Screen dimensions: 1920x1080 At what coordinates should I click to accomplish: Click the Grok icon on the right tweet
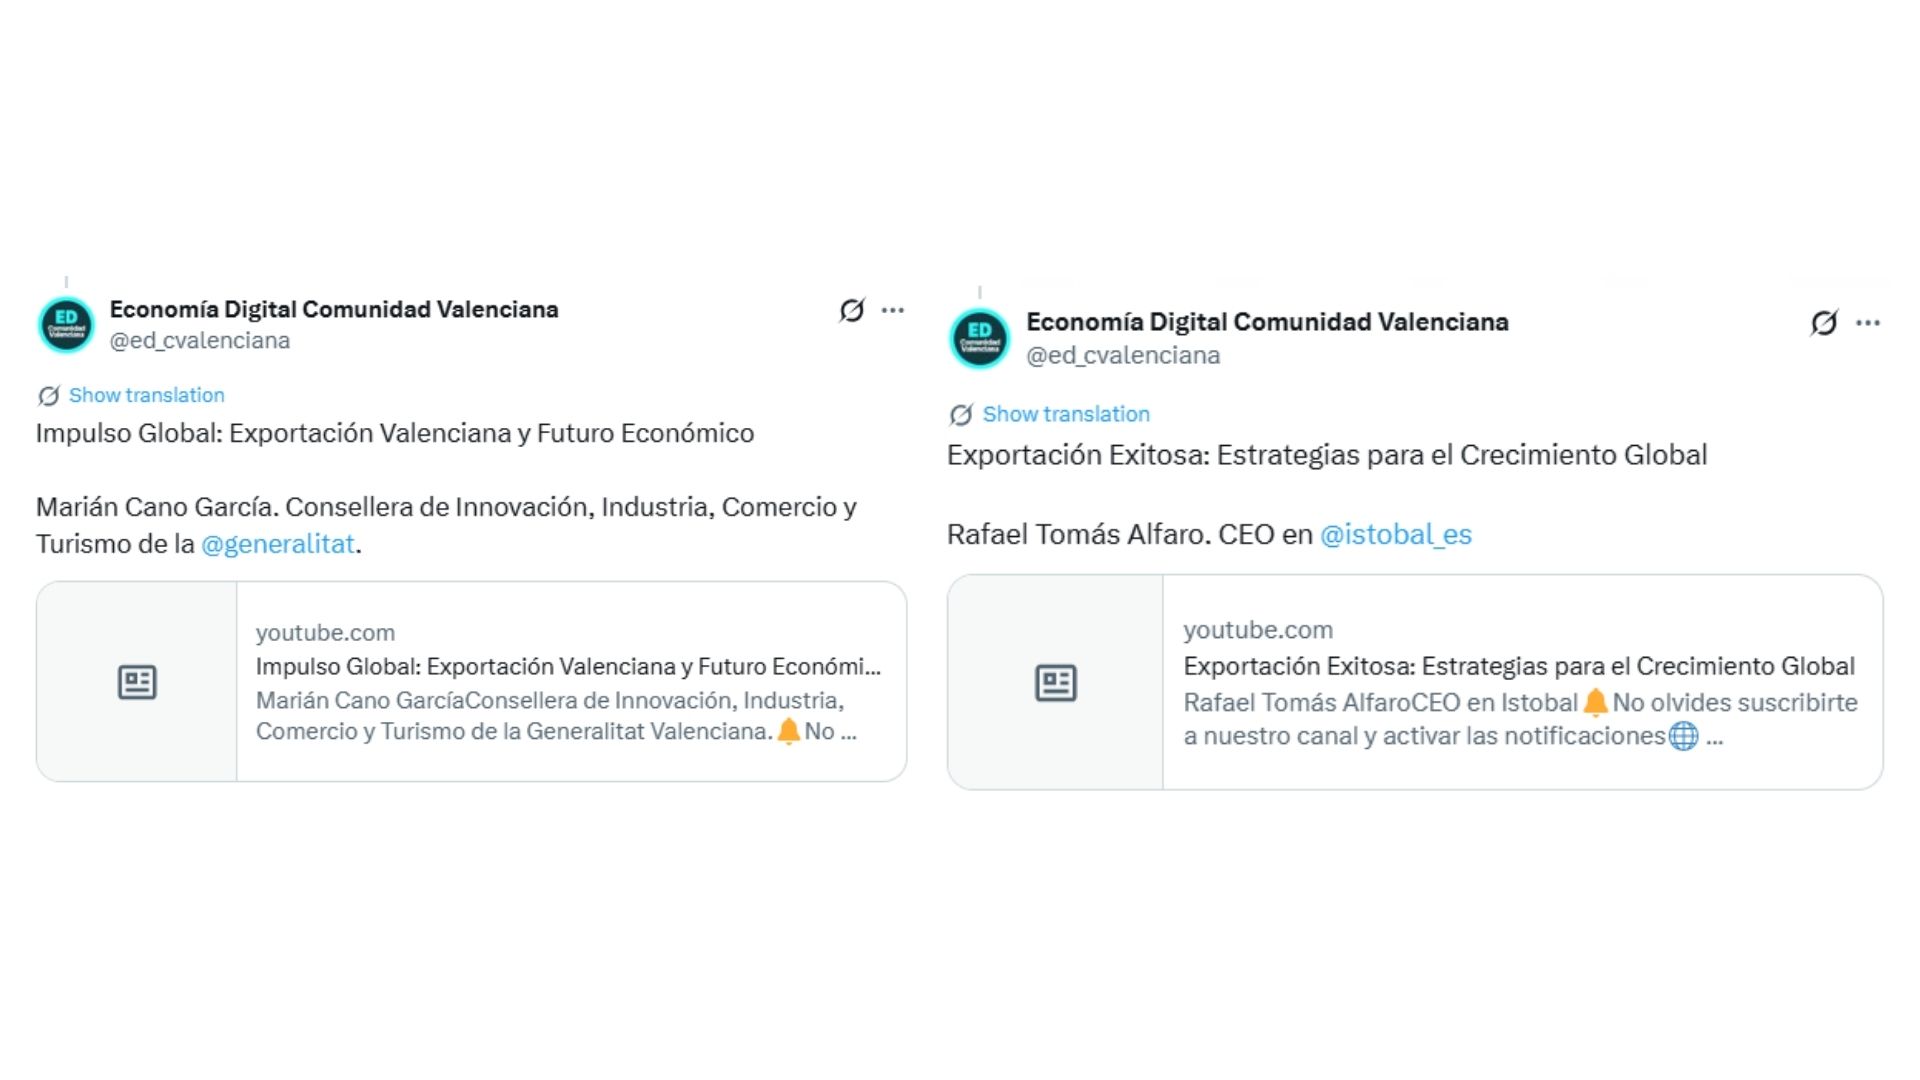pos(1823,323)
